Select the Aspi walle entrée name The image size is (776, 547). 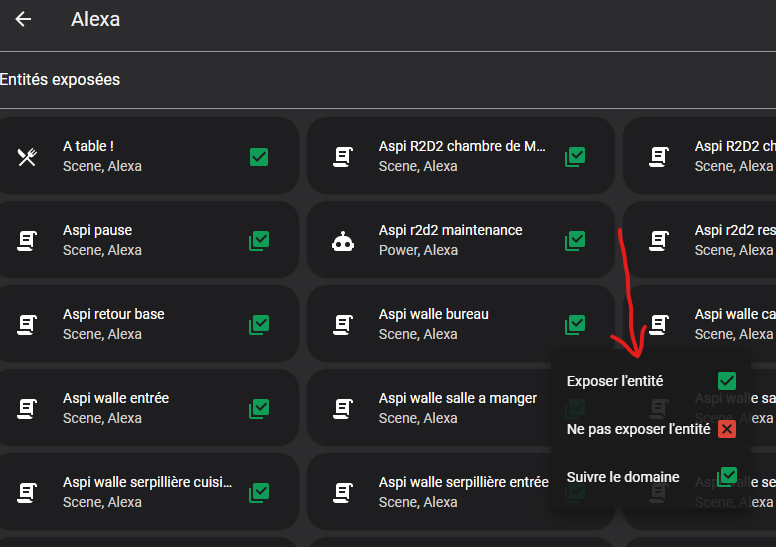116,398
